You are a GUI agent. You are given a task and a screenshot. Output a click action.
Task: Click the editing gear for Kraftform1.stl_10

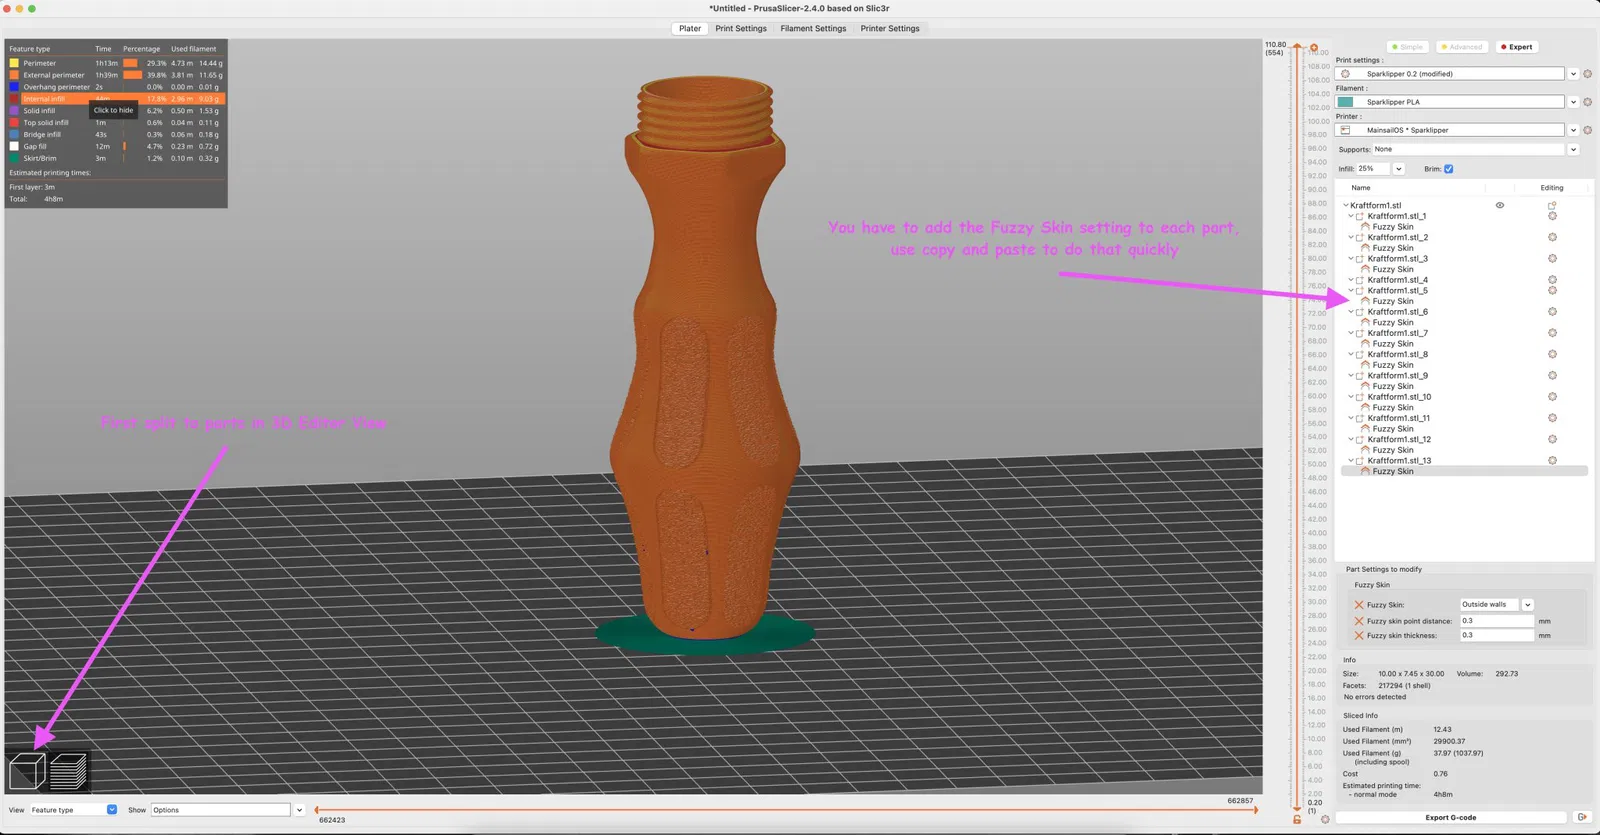pyautogui.click(x=1552, y=397)
